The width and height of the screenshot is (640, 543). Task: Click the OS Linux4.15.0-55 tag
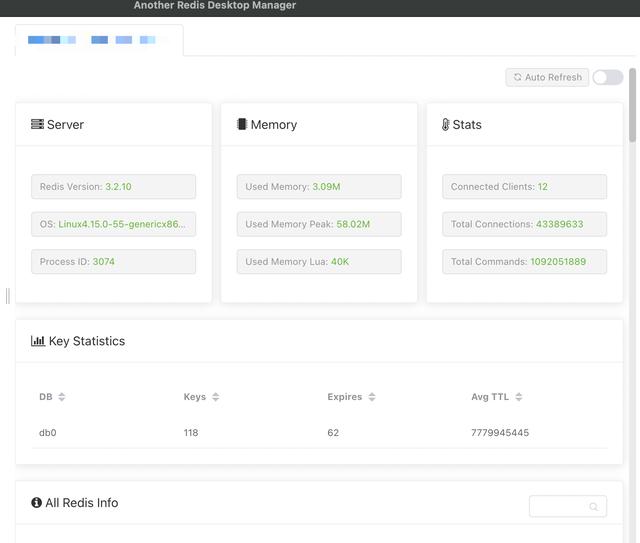[113, 224]
